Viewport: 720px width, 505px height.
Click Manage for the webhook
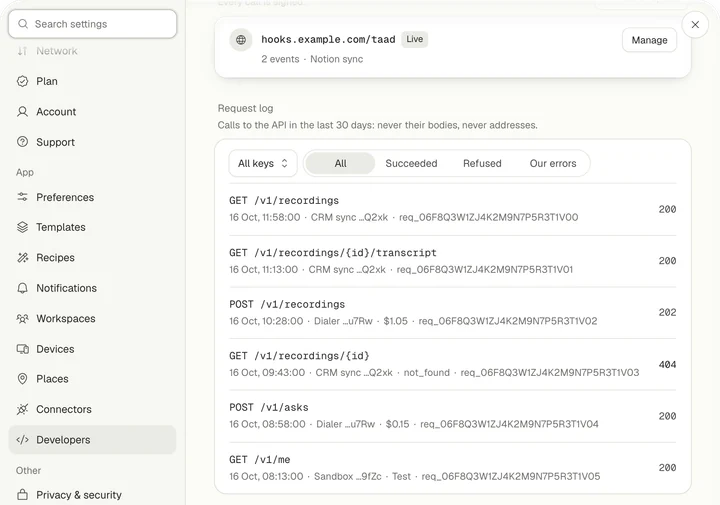tap(649, 40)
